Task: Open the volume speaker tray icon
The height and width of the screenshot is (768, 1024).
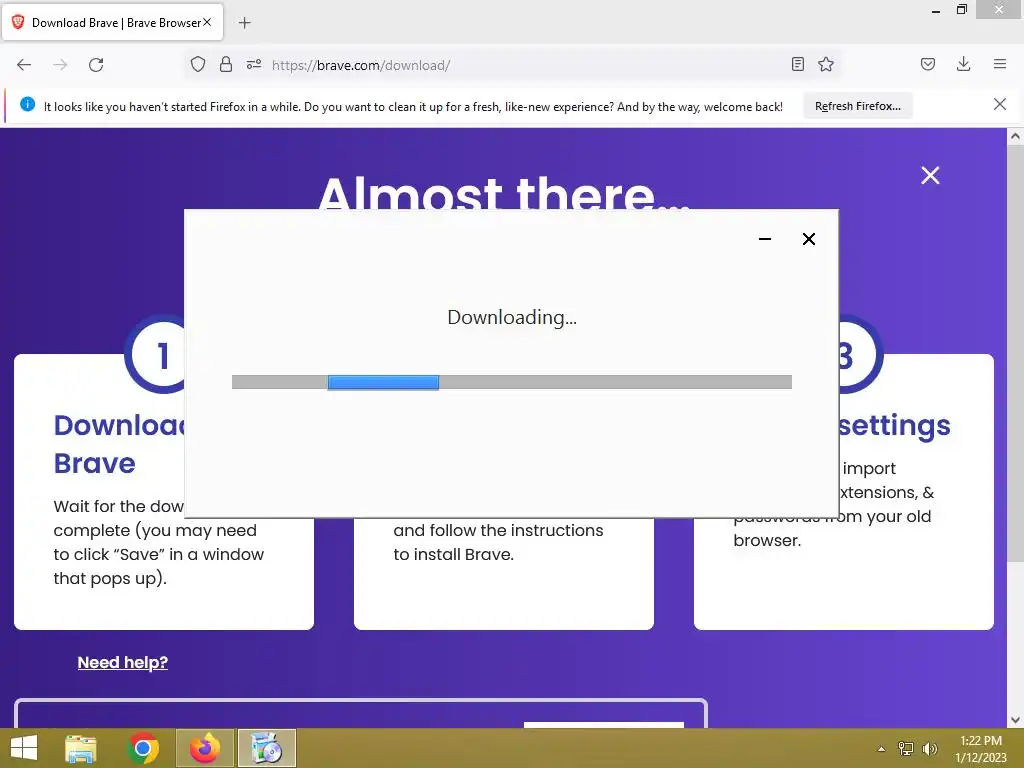Action: click(x=929, y=748)
